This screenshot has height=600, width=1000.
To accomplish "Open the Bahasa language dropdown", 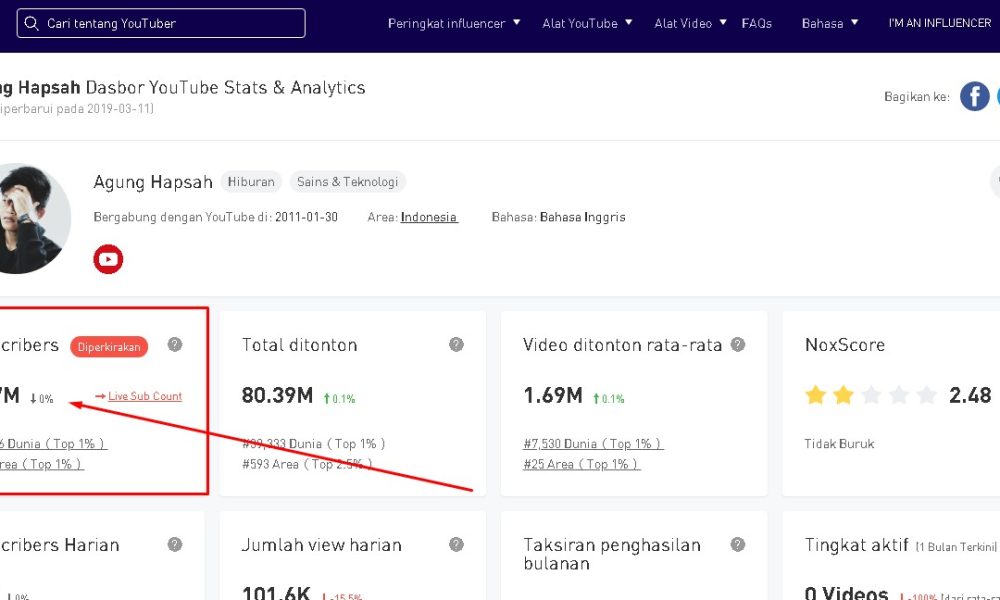I will 830,24.
